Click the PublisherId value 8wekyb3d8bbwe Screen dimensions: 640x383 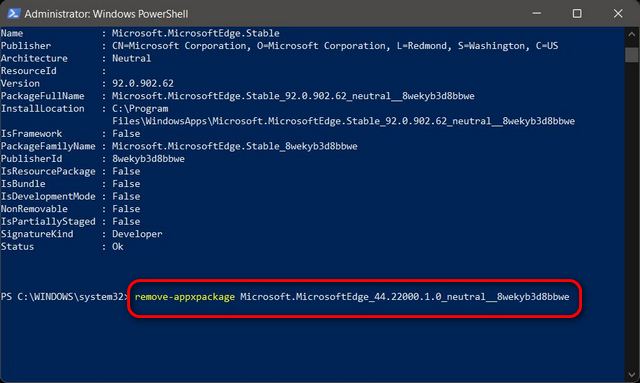(148, 159)
